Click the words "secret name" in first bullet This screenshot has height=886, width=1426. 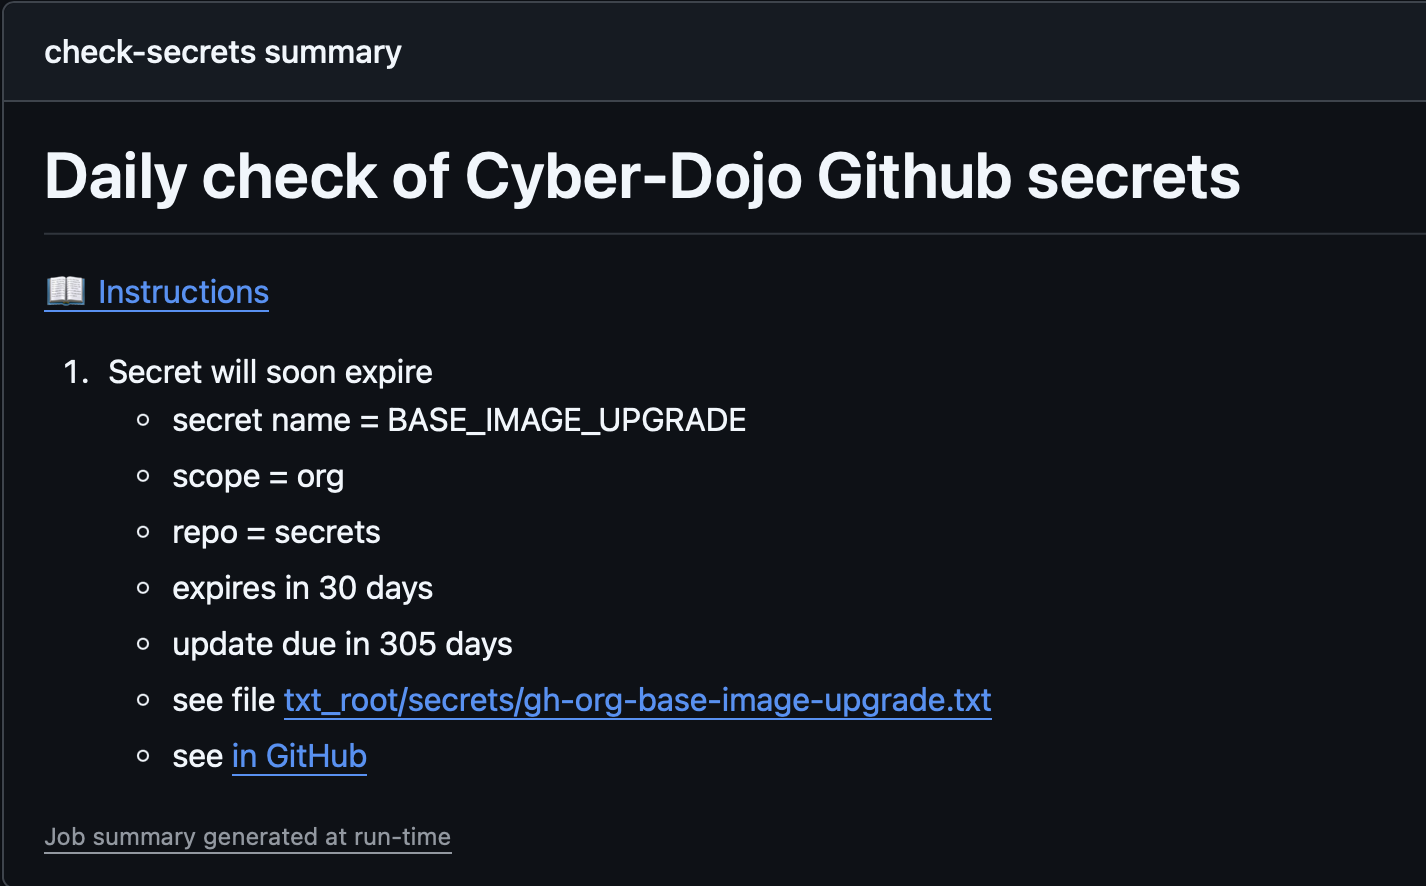click(261, 420)
